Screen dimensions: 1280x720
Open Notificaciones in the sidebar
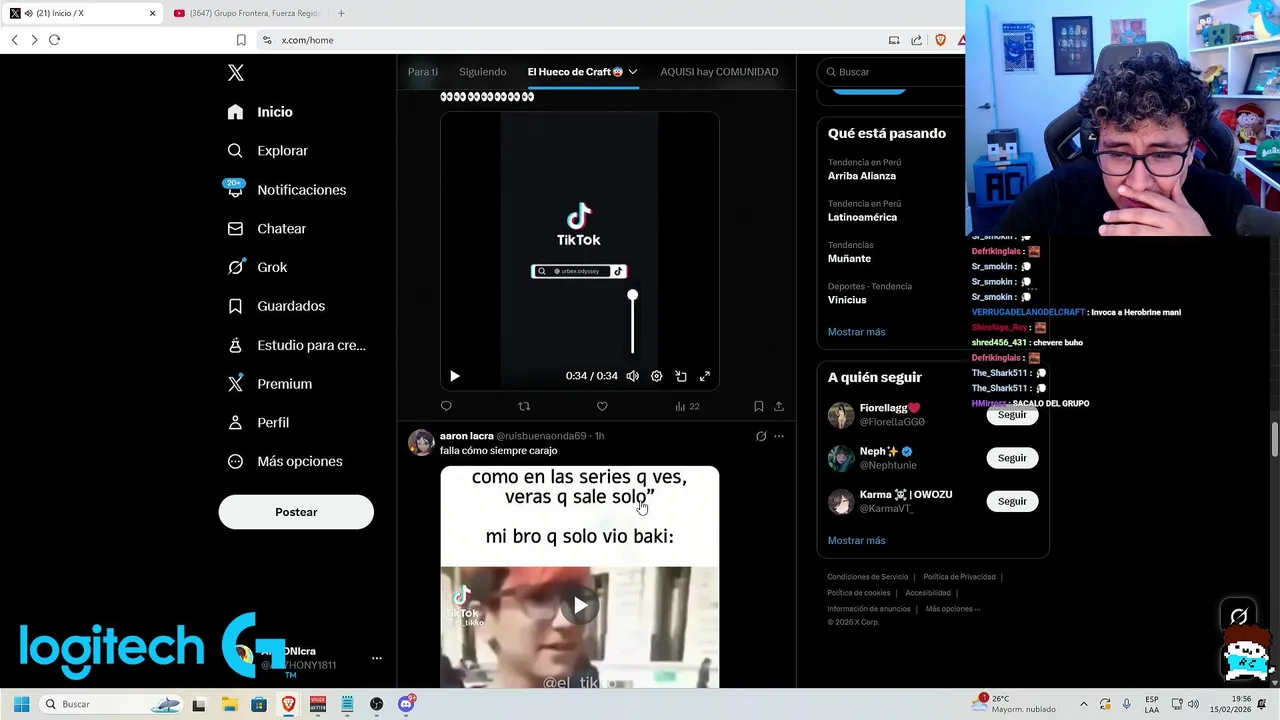(287, 190)
